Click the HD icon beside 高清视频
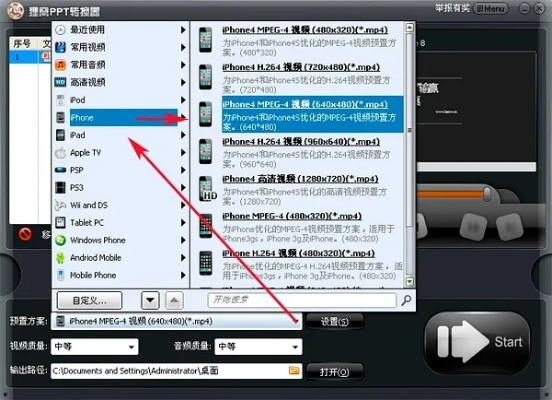The height and width of the screenshot is (400, 552). click(x=61, y=82)
